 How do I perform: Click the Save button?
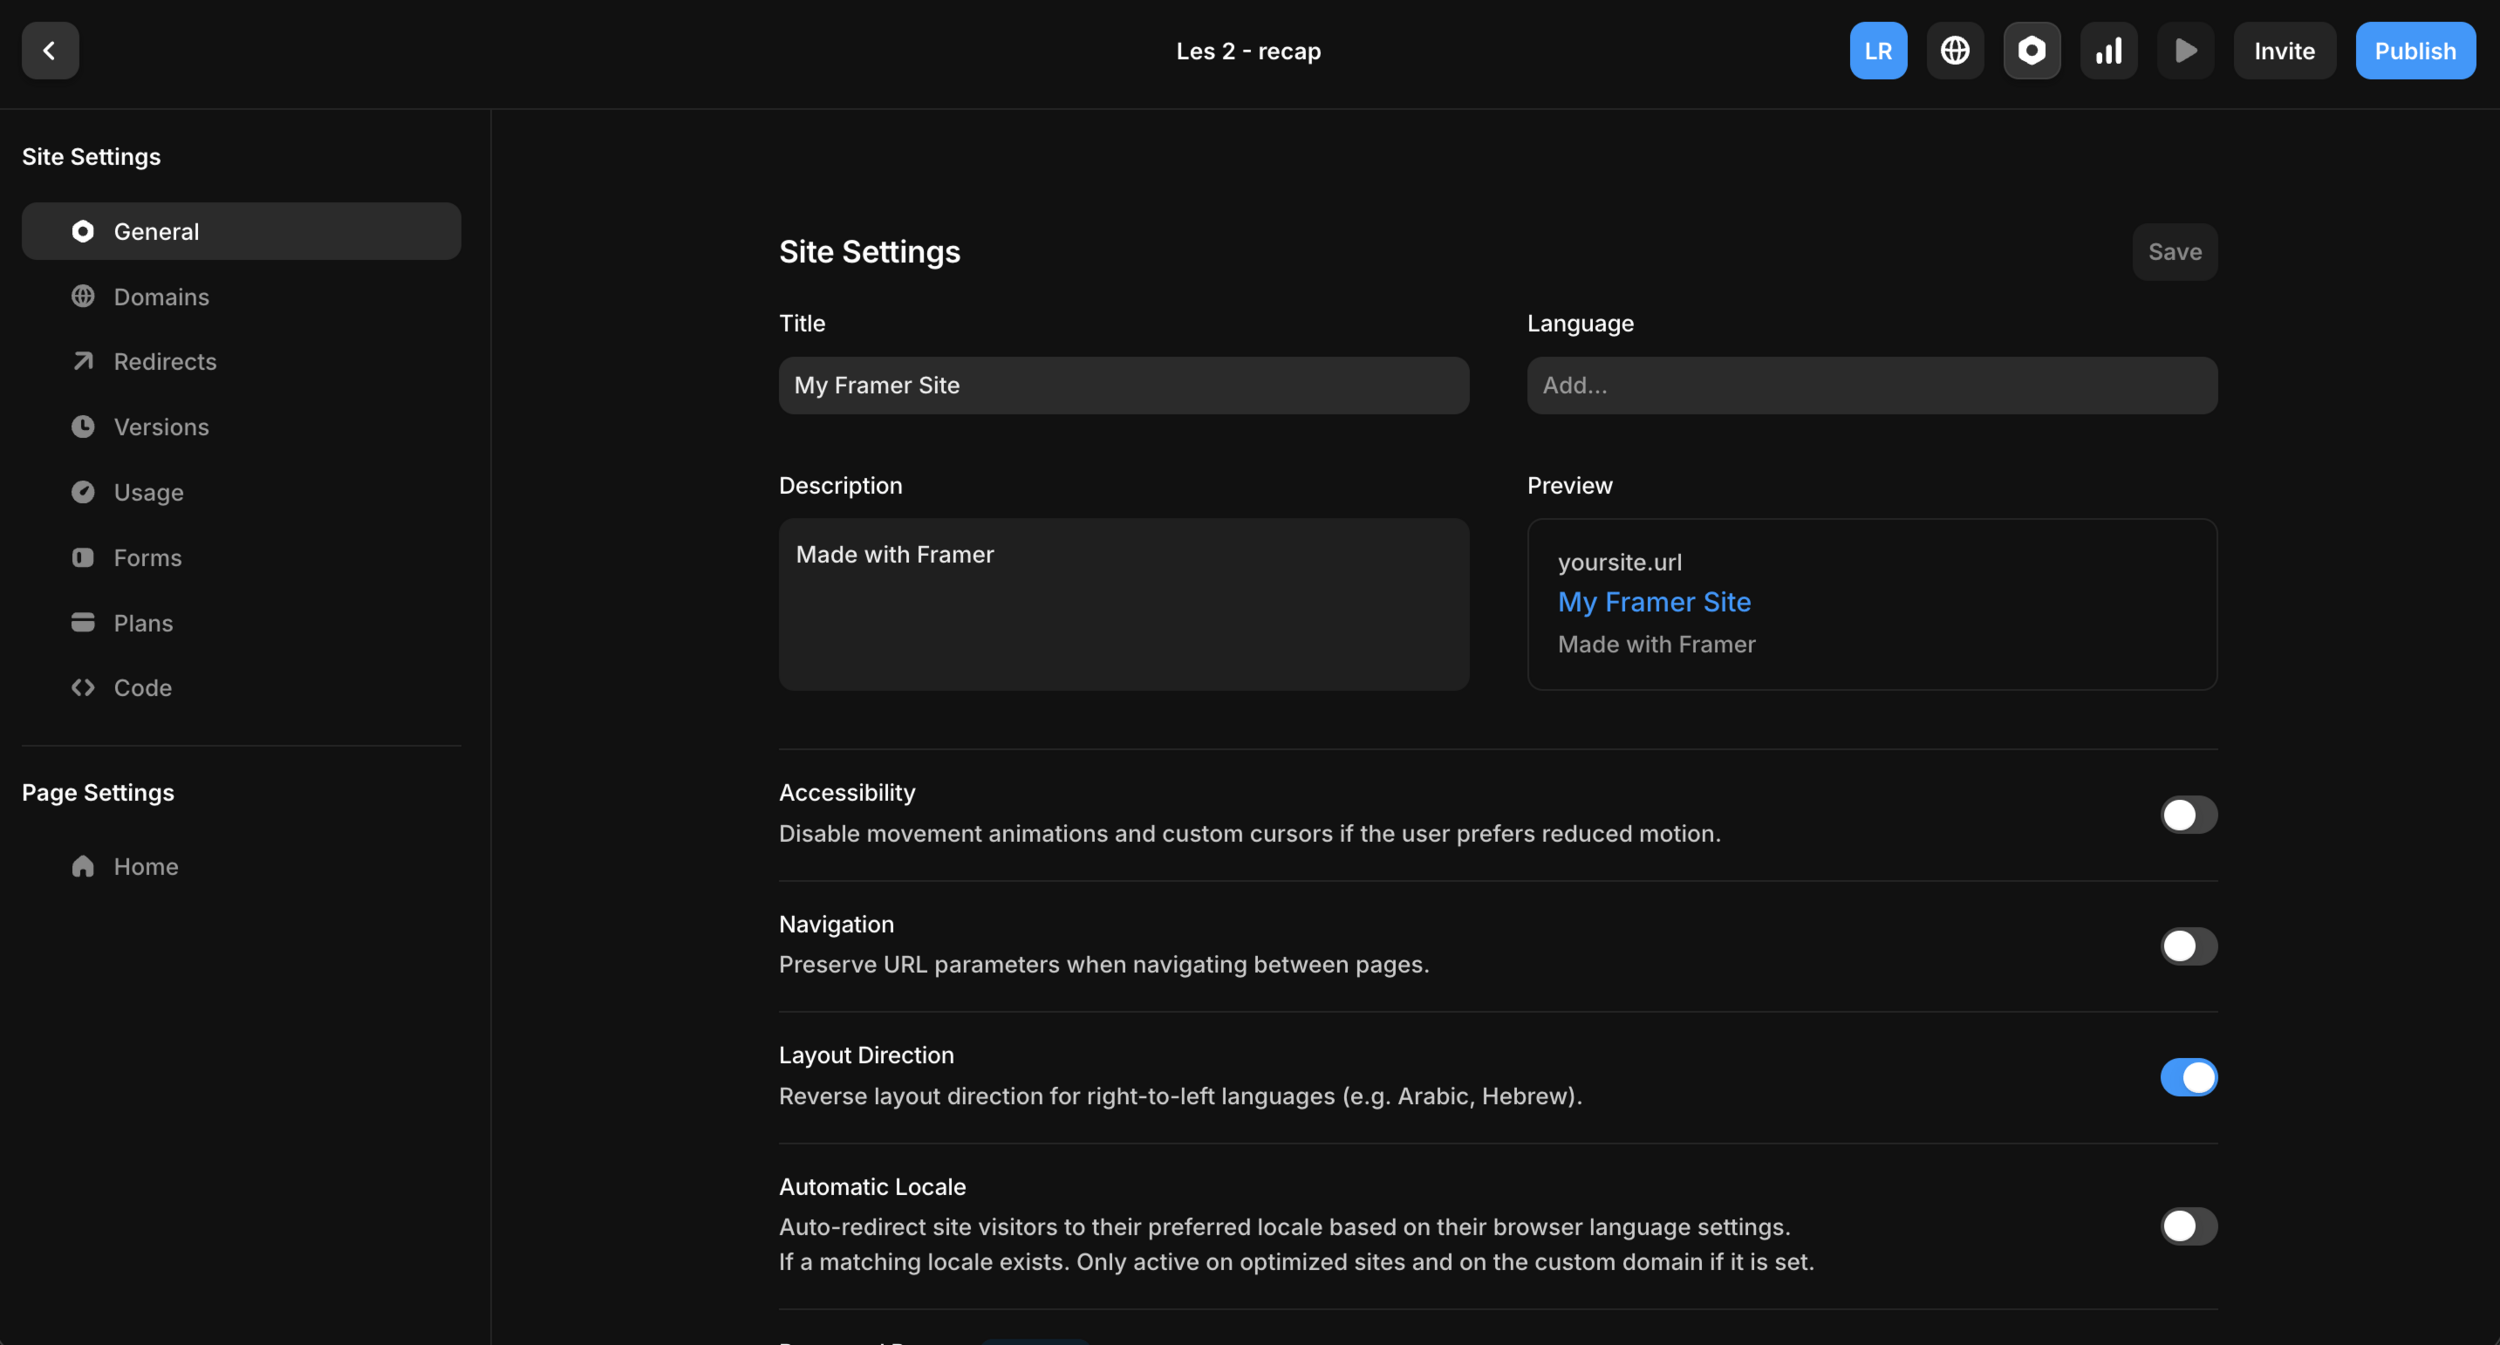[x=2174, y=252]
